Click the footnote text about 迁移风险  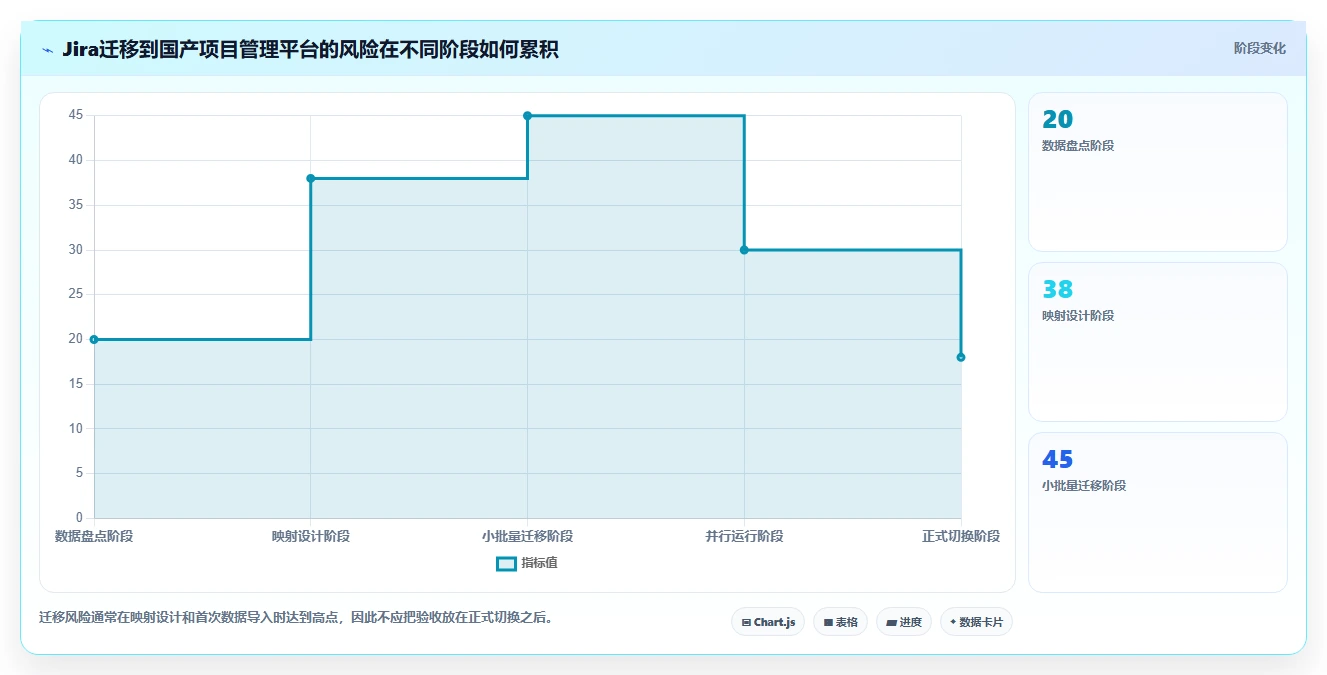coord(296,618)
